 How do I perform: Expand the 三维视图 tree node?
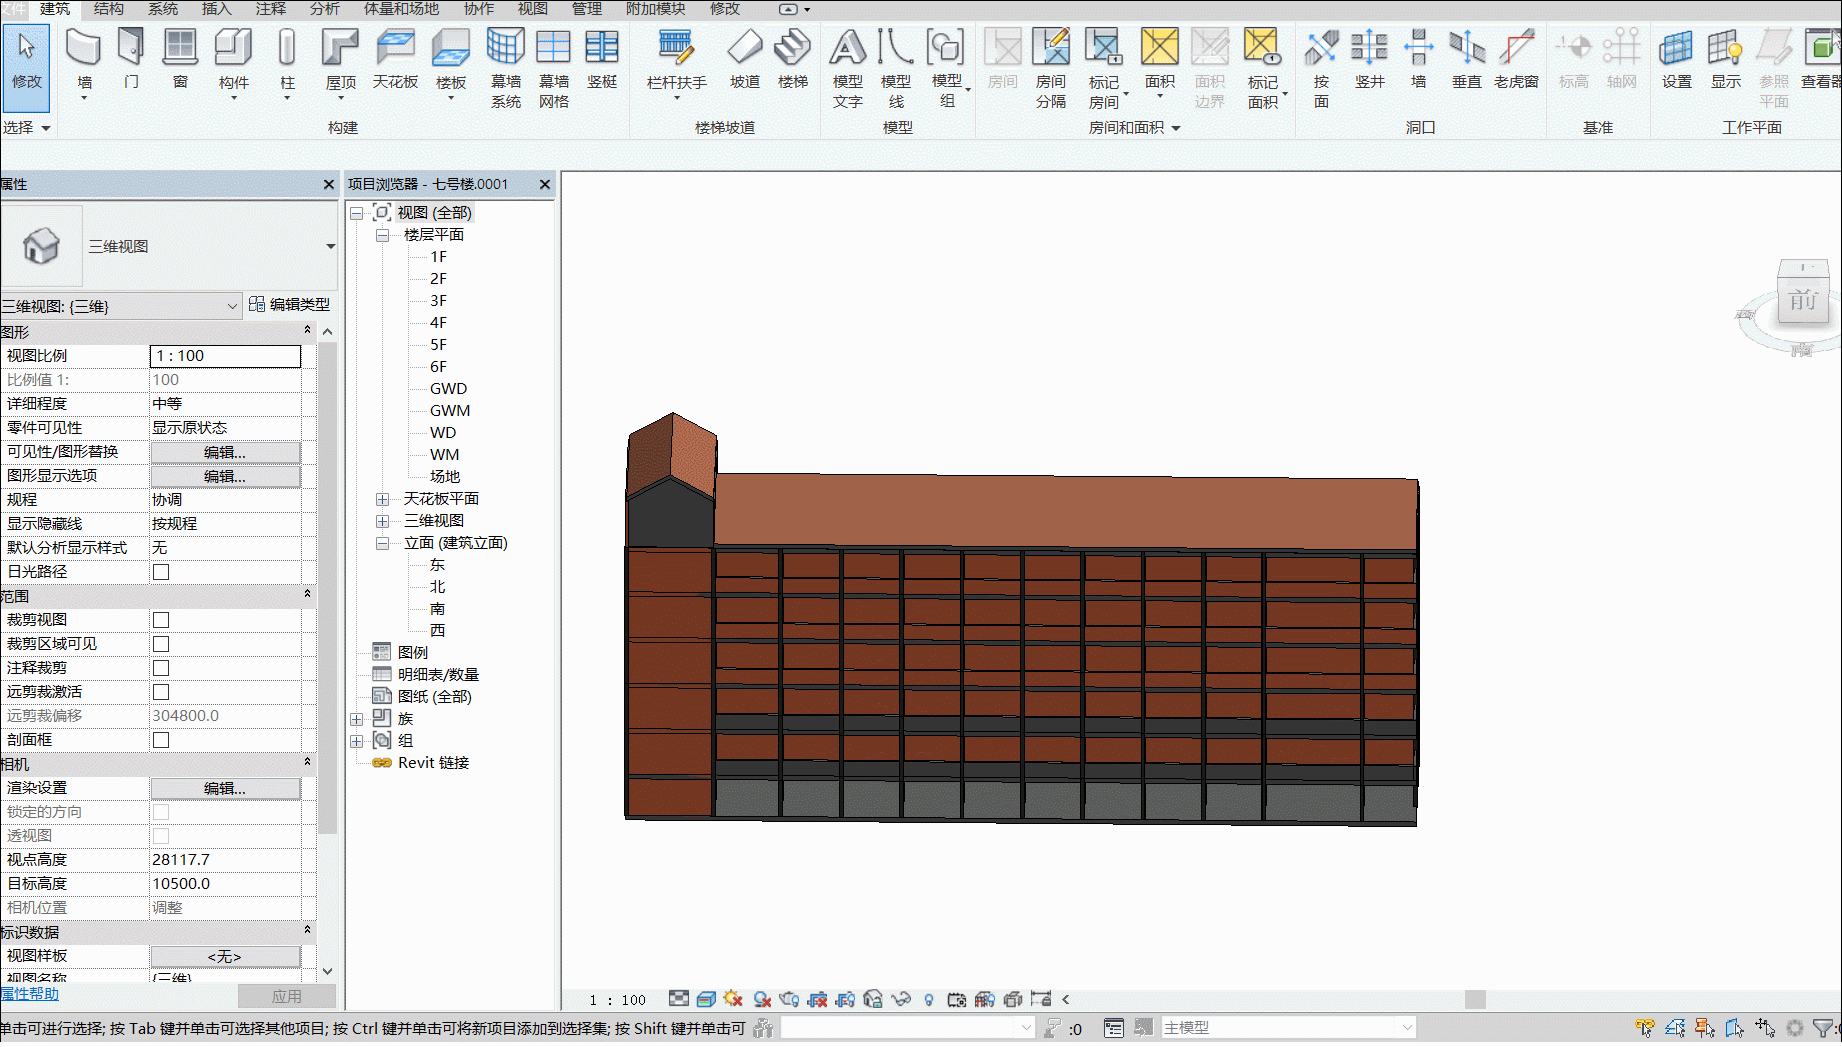[382, 521]
